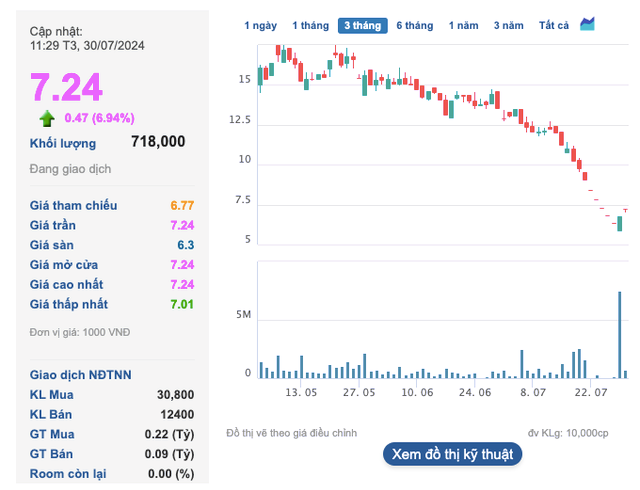This screenshot has width=640, height=490.
Task: Click the green up arrow price icon
Action: click(x=47, y=119)
